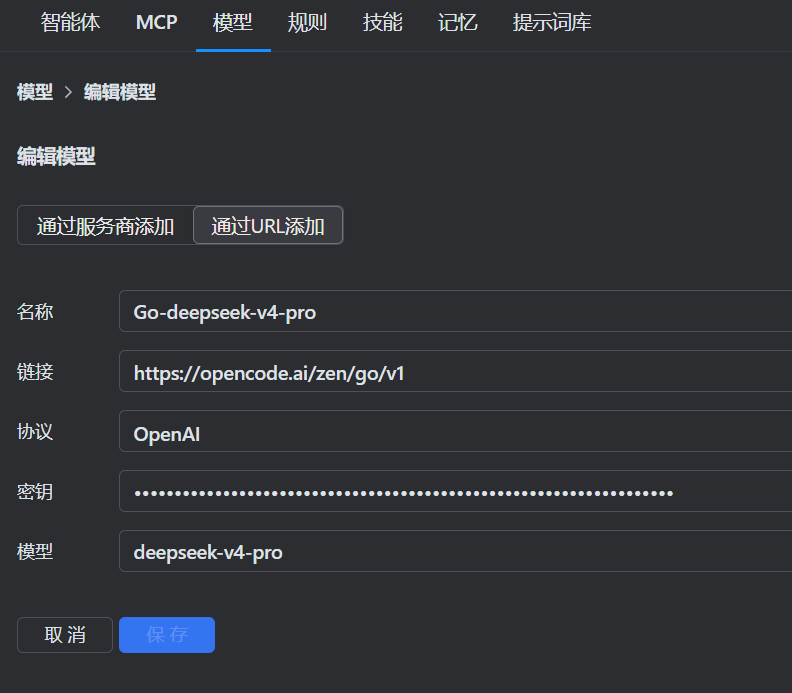Choose 通过服务商添加 option
792x693 pixels.
[106, 226]
